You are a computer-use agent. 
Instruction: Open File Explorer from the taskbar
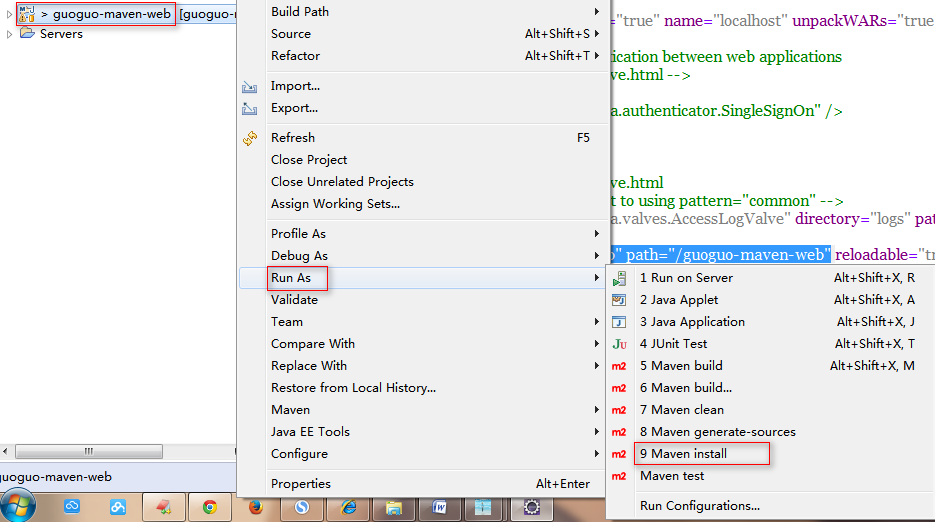pos(394,507)
